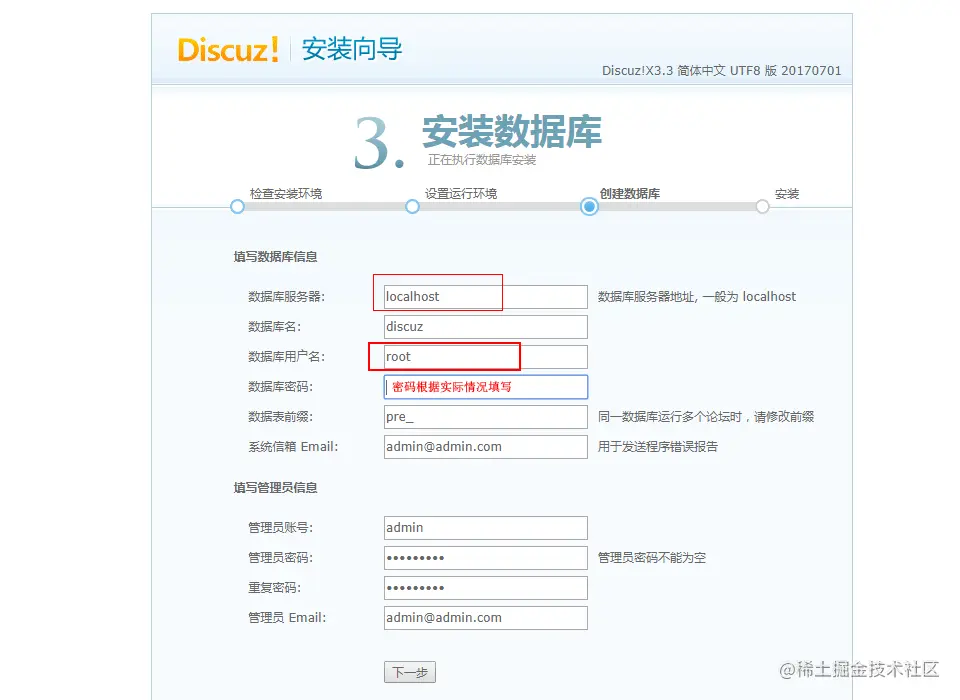This screenshot has height=700, width=960.
Task: Click the 填写数据库信息 heading
Action: point(276,257)
